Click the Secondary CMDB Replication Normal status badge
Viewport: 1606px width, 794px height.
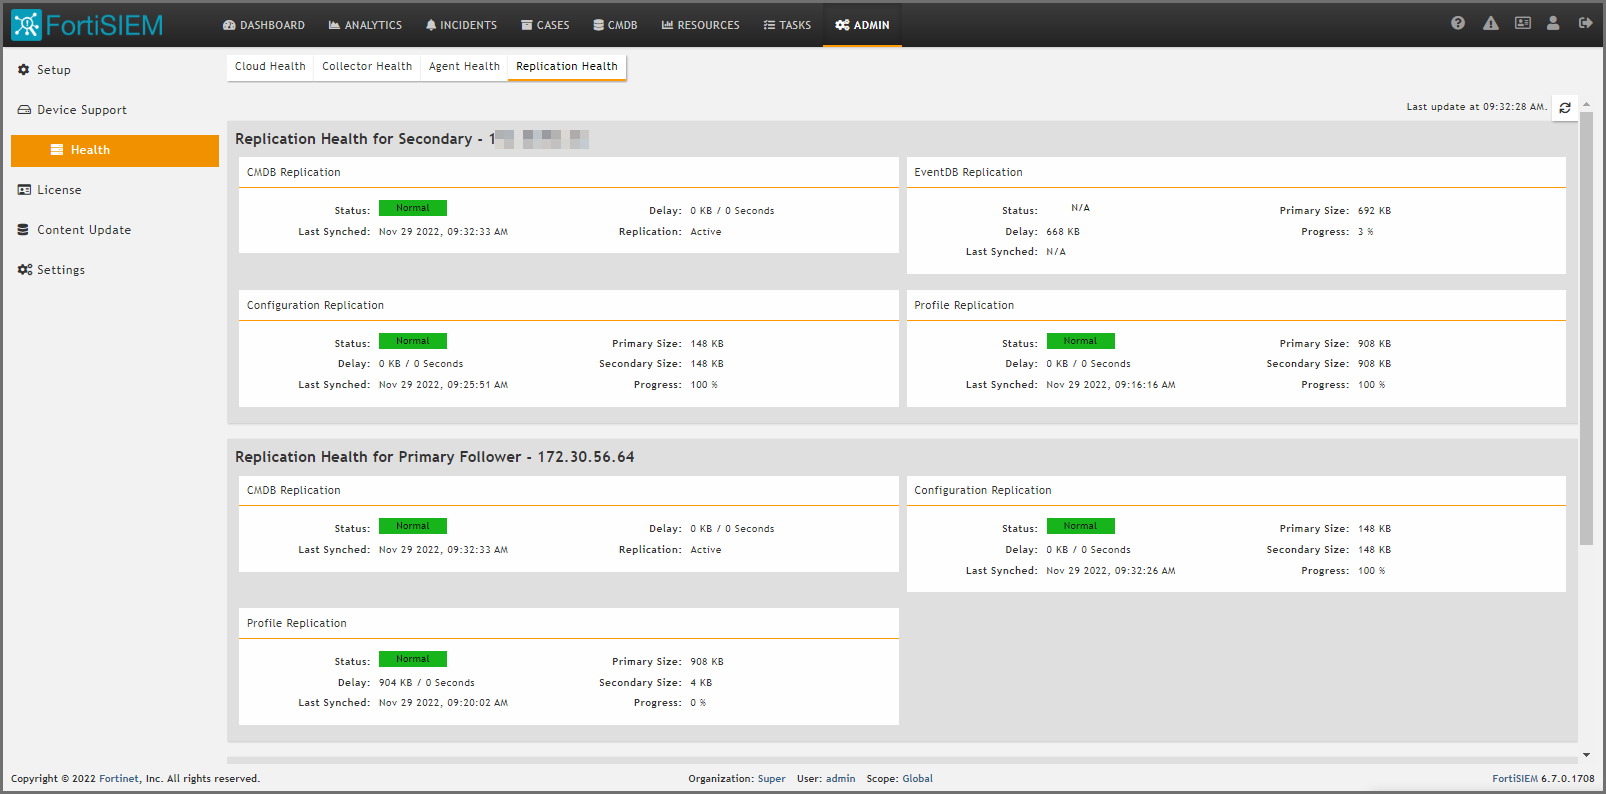point(413,208)
